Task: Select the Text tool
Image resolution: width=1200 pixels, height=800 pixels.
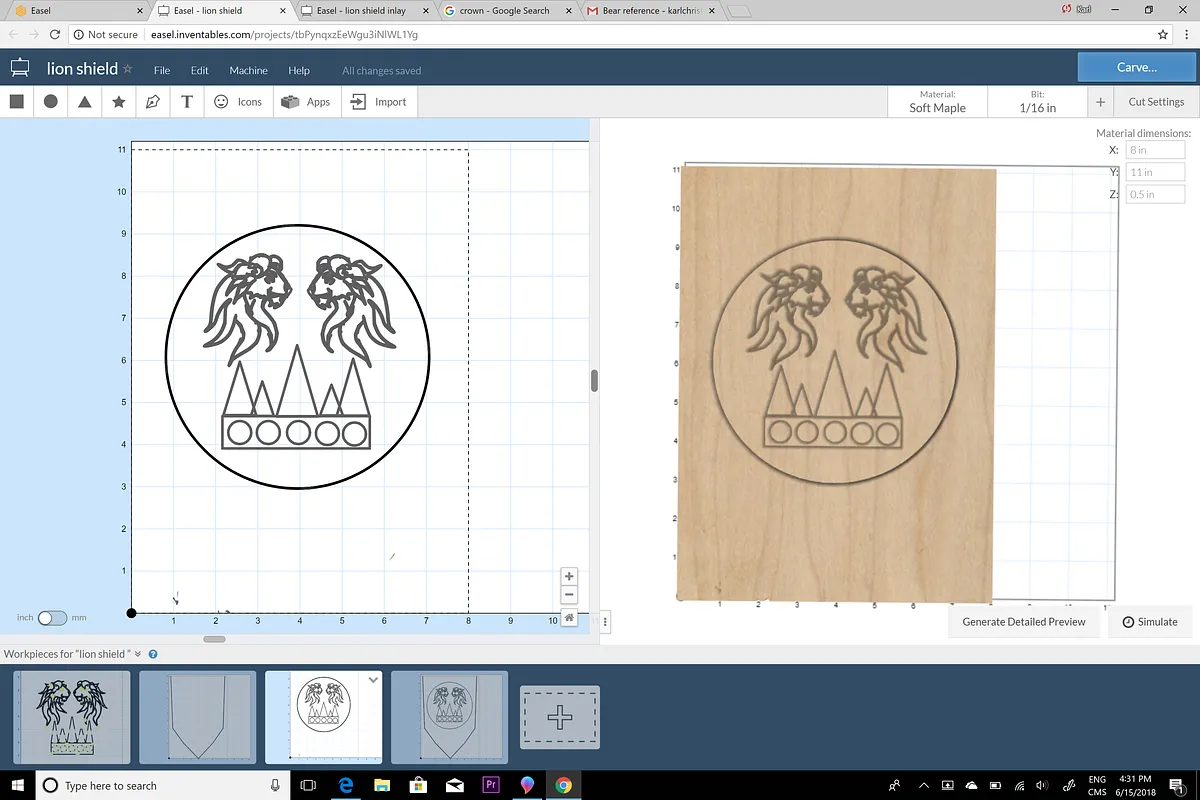Action: [x=187, y=101]
